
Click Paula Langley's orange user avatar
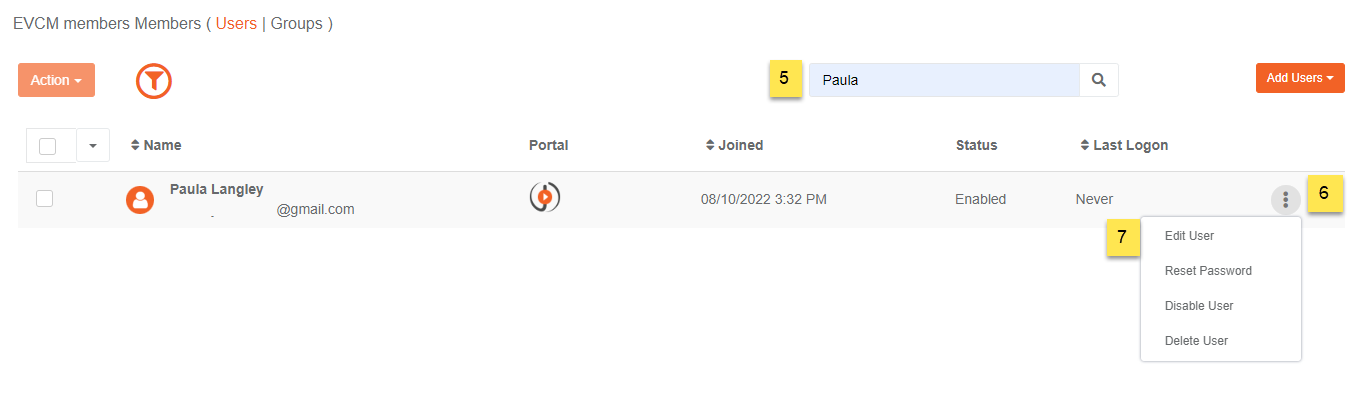point(140,200)
